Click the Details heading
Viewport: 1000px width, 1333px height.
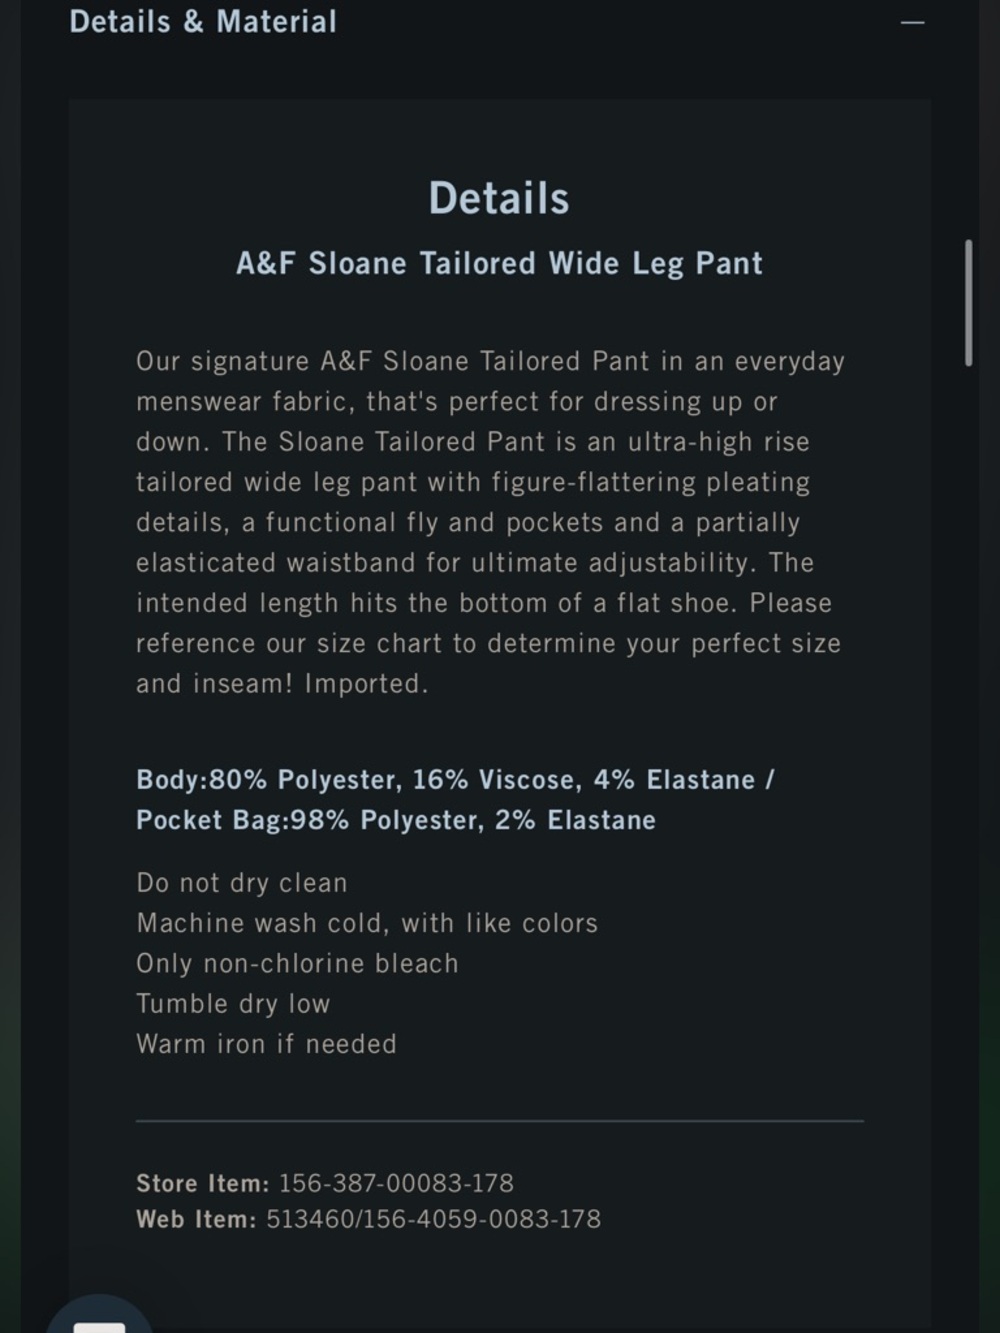coord(499,198)
